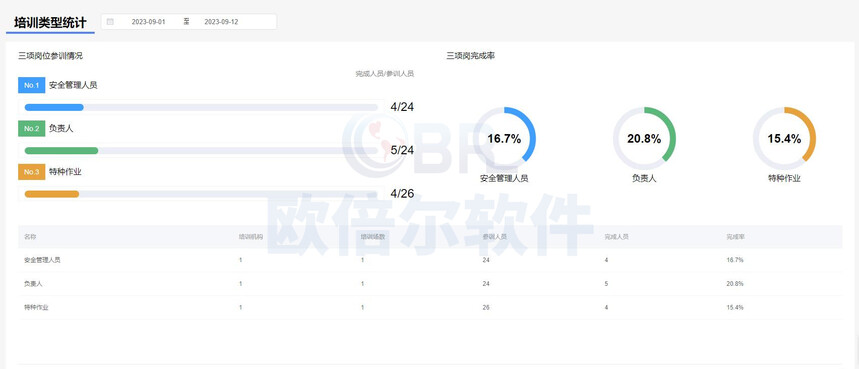Click the 名称 column header
Screen dimensions: 859x369
click(30, 237)
